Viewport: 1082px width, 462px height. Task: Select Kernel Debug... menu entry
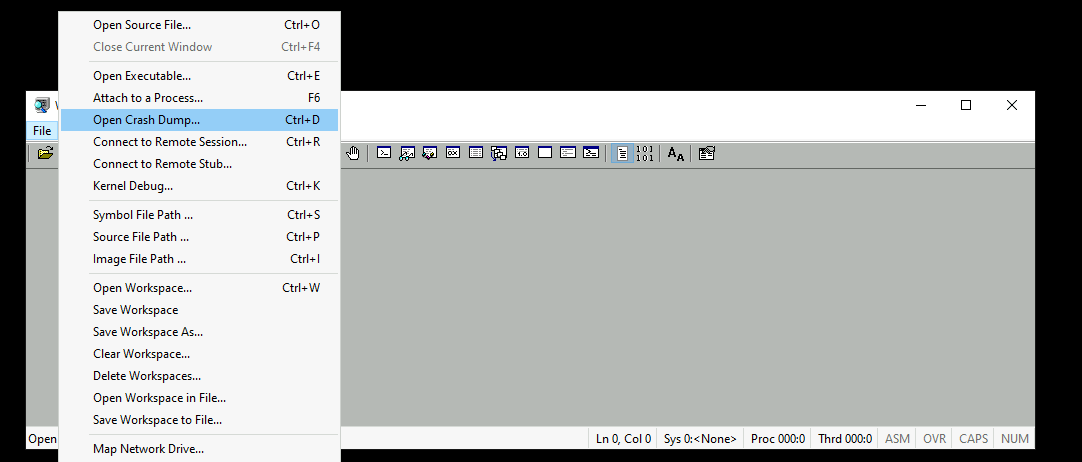click(199, 186)
